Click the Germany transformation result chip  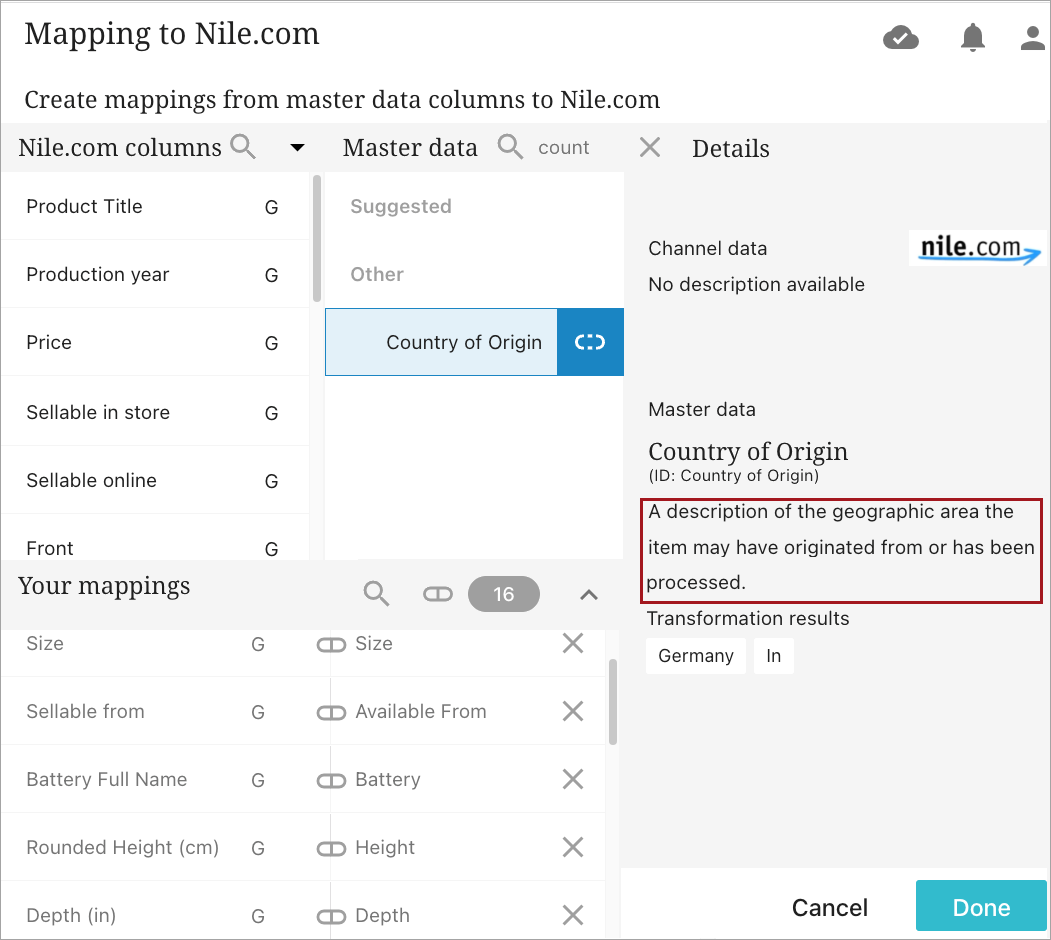696,656
